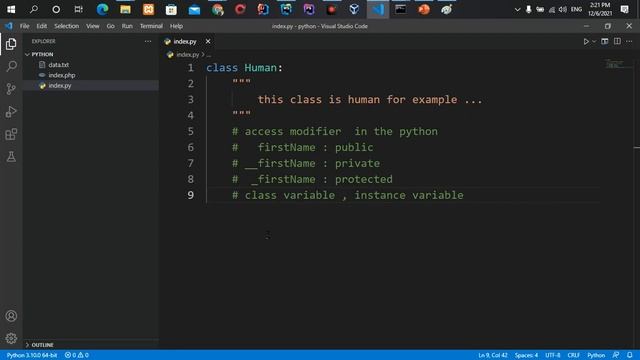
Task: Open the View menu
Action: [93, 26]
